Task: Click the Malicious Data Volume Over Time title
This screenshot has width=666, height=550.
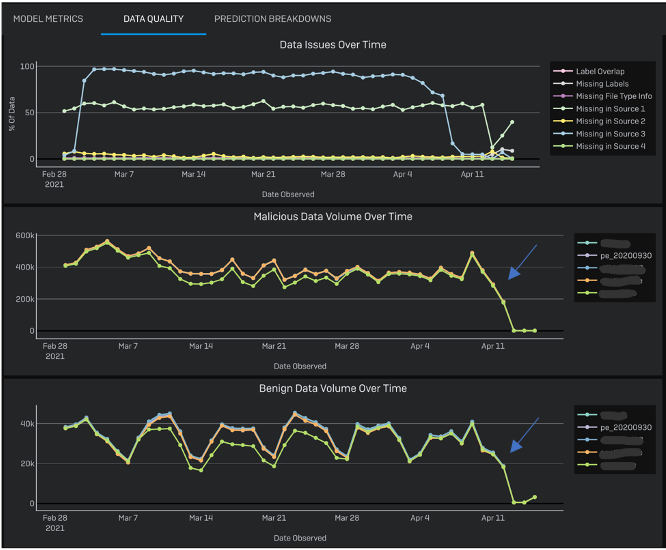Action: pyautogui.click(x=333, y=217)
